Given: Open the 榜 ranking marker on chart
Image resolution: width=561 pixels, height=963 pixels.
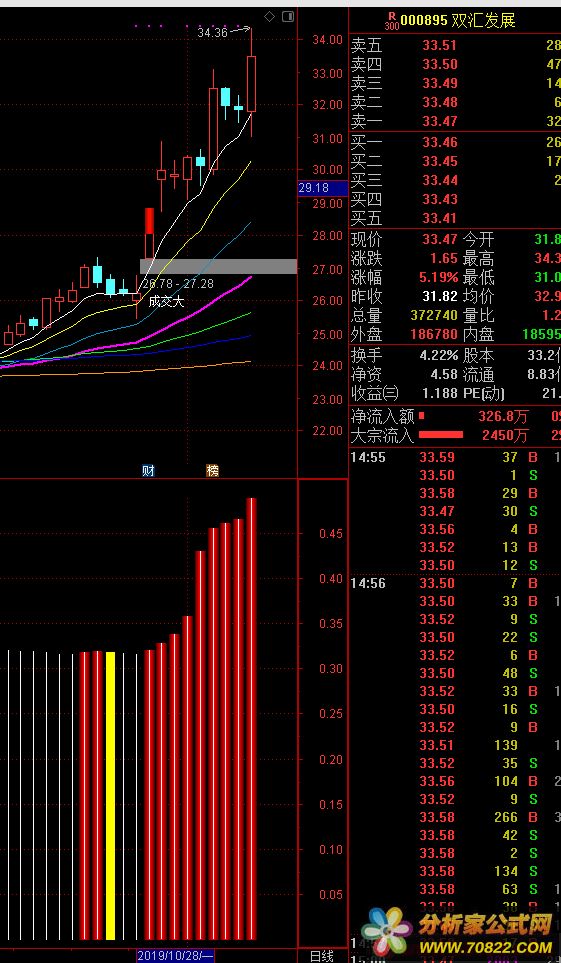Looking at the screenshot, I should tap(213, 470).
